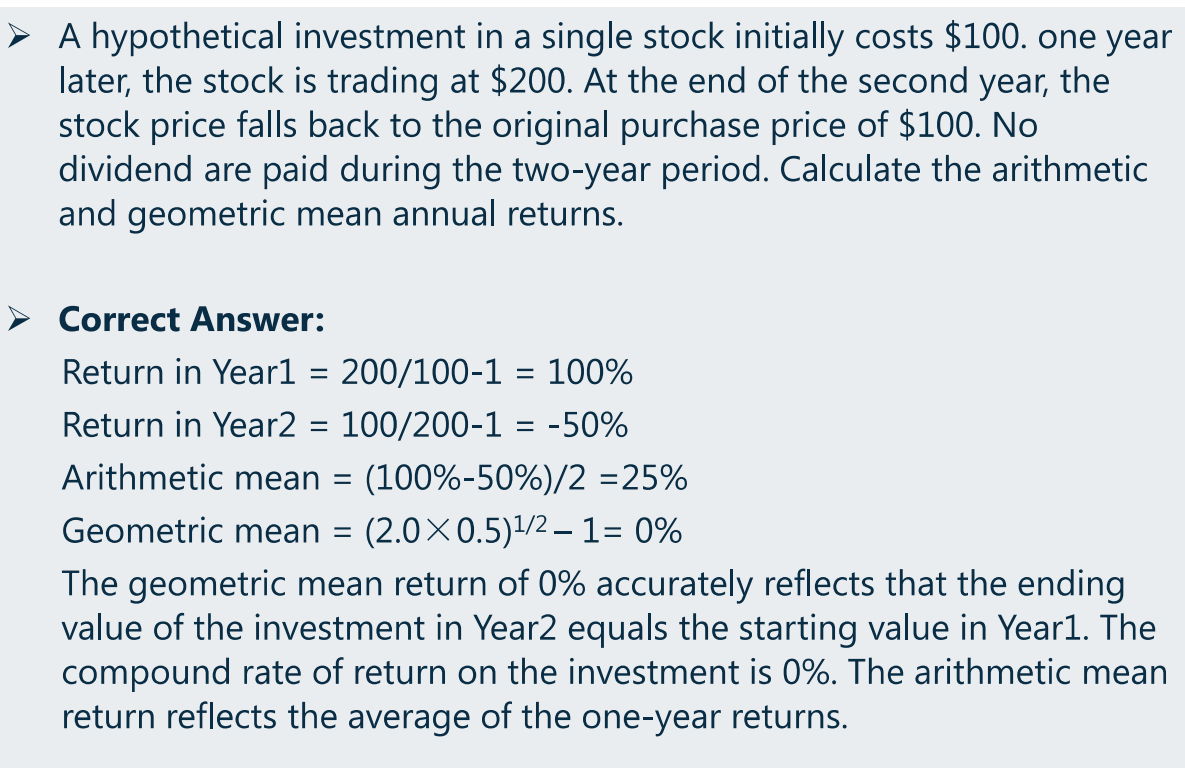
Task: Click the line starting 'compound rate of return'
Action: (614, 673)
